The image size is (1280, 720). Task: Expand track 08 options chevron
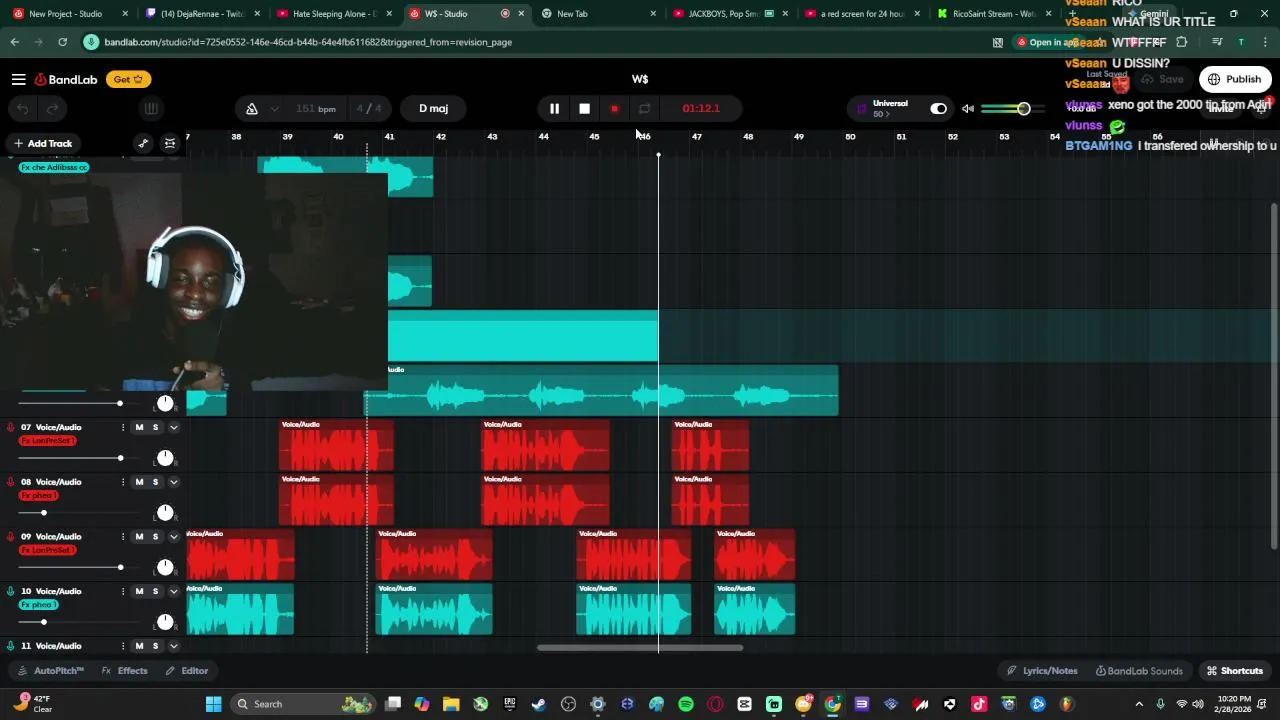point(173,482)
